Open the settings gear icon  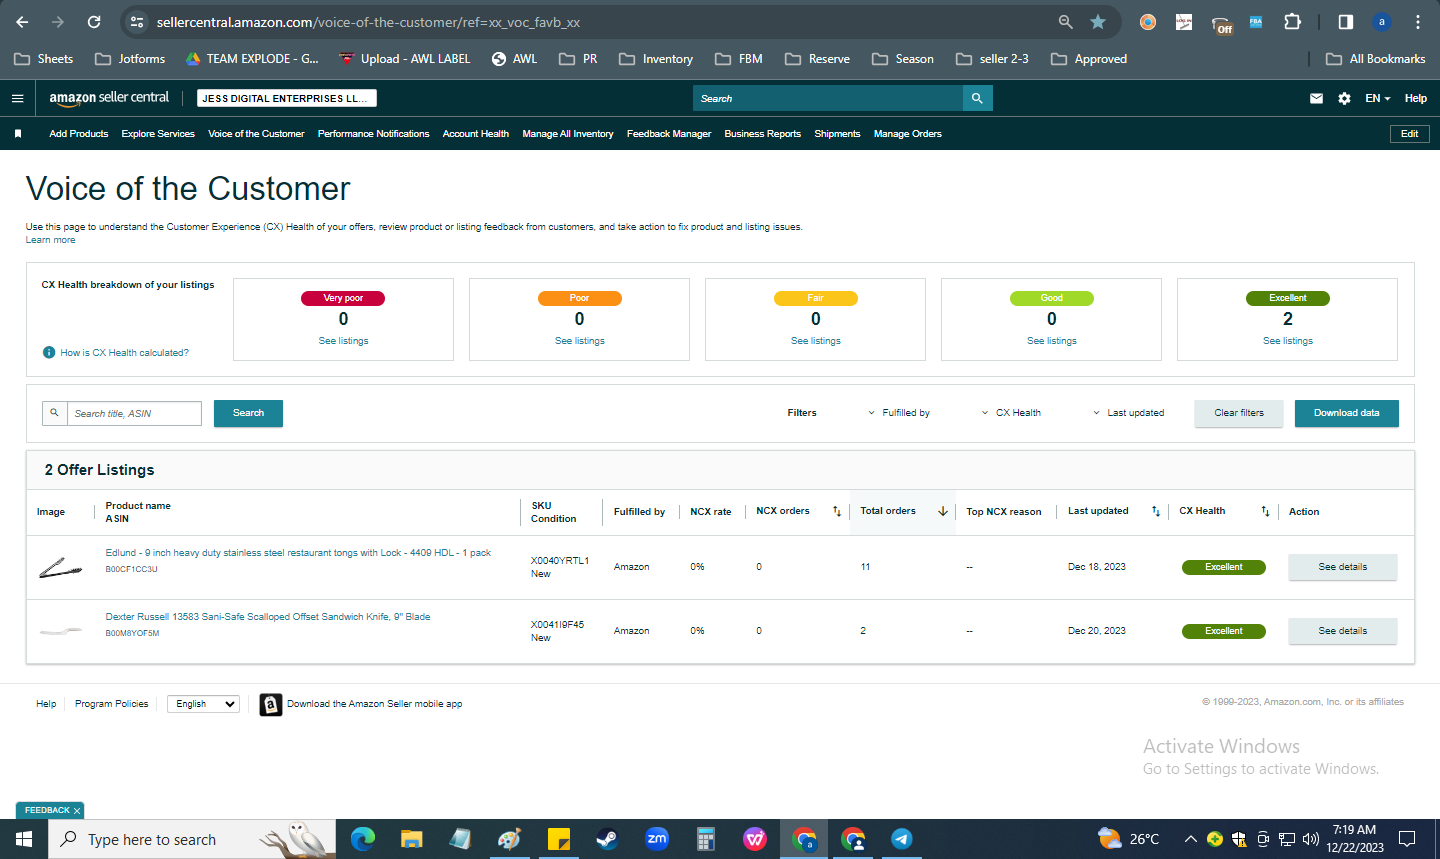click(x=1344, y=98)
